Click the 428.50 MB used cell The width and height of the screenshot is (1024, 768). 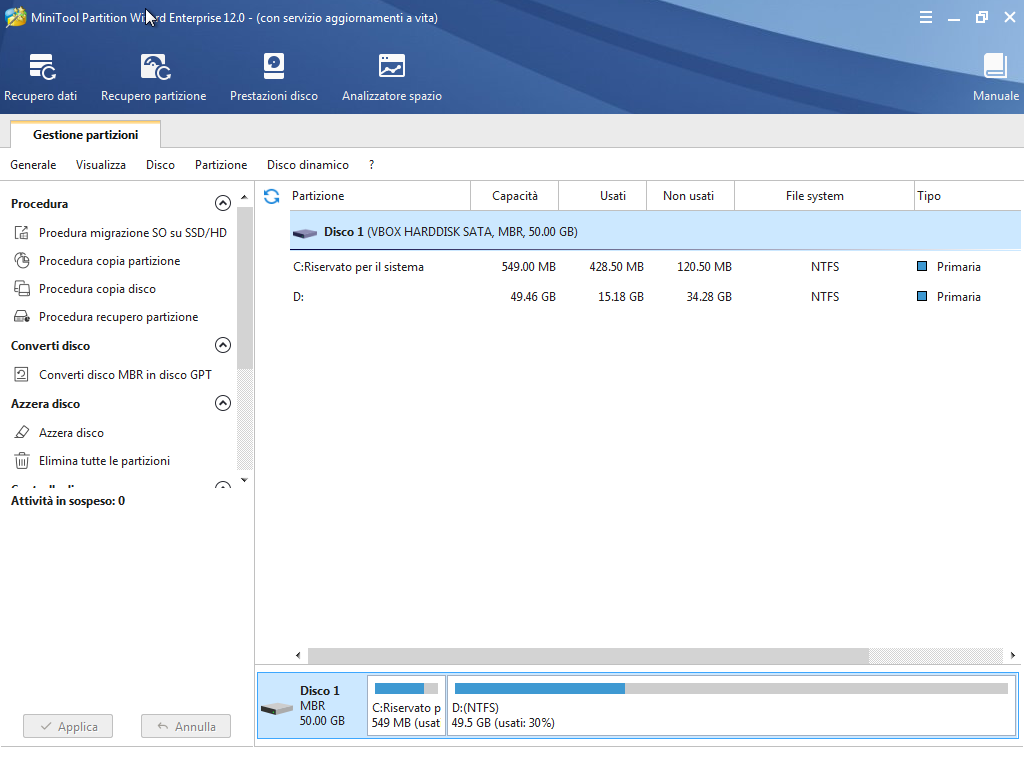pos(616,266)
